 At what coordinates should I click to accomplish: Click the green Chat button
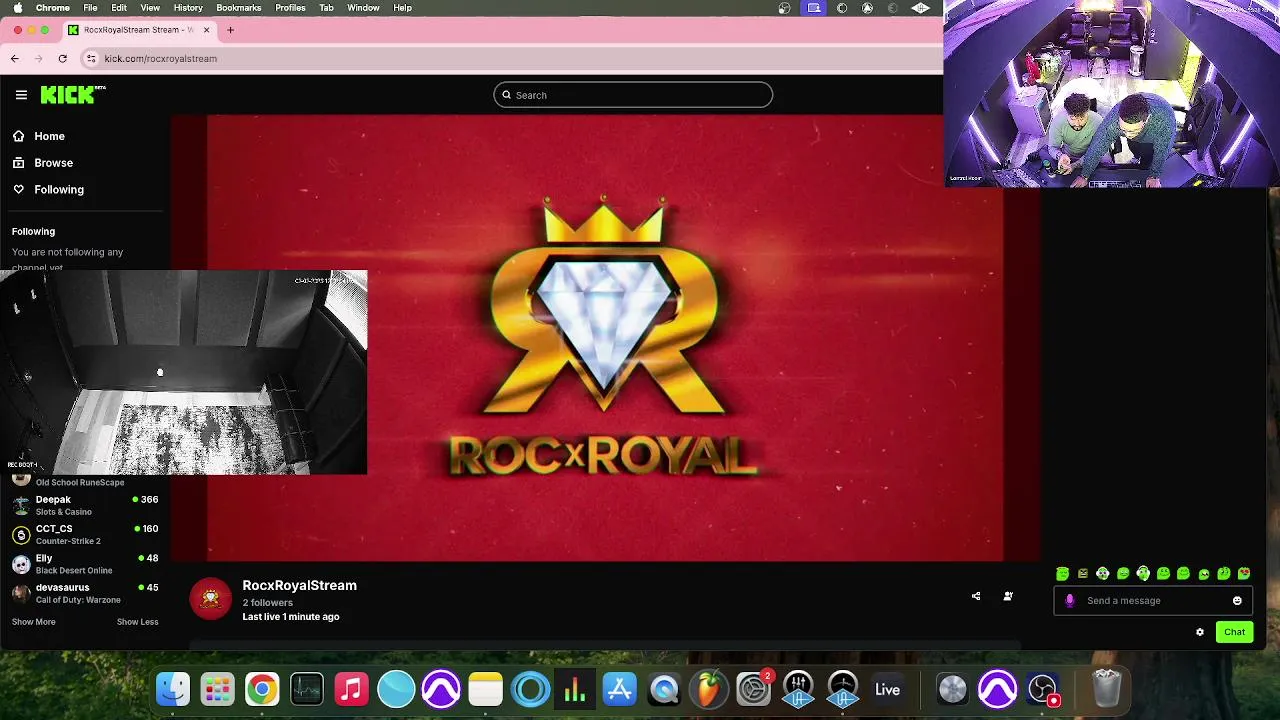tap(1235, 632)
